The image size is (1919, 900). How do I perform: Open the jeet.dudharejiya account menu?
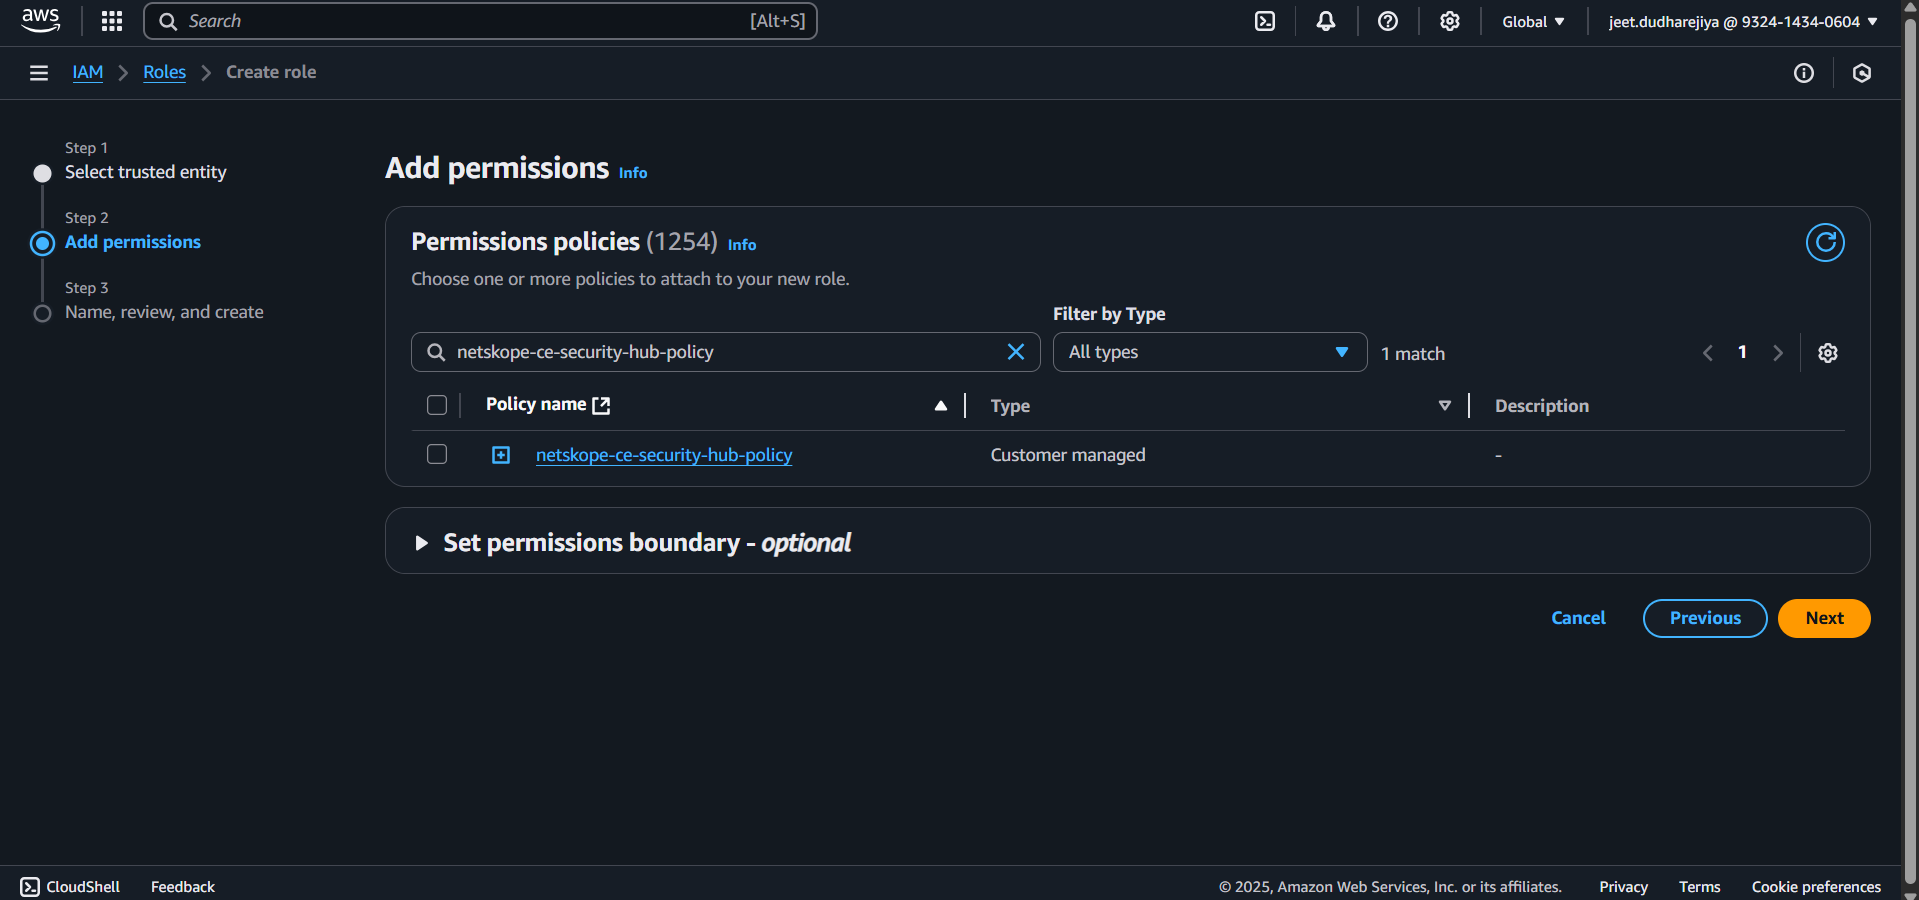coord(1743,21)
